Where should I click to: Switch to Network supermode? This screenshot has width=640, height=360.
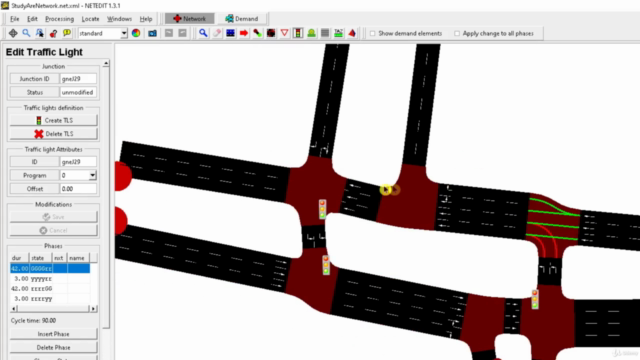coord(189,19)
